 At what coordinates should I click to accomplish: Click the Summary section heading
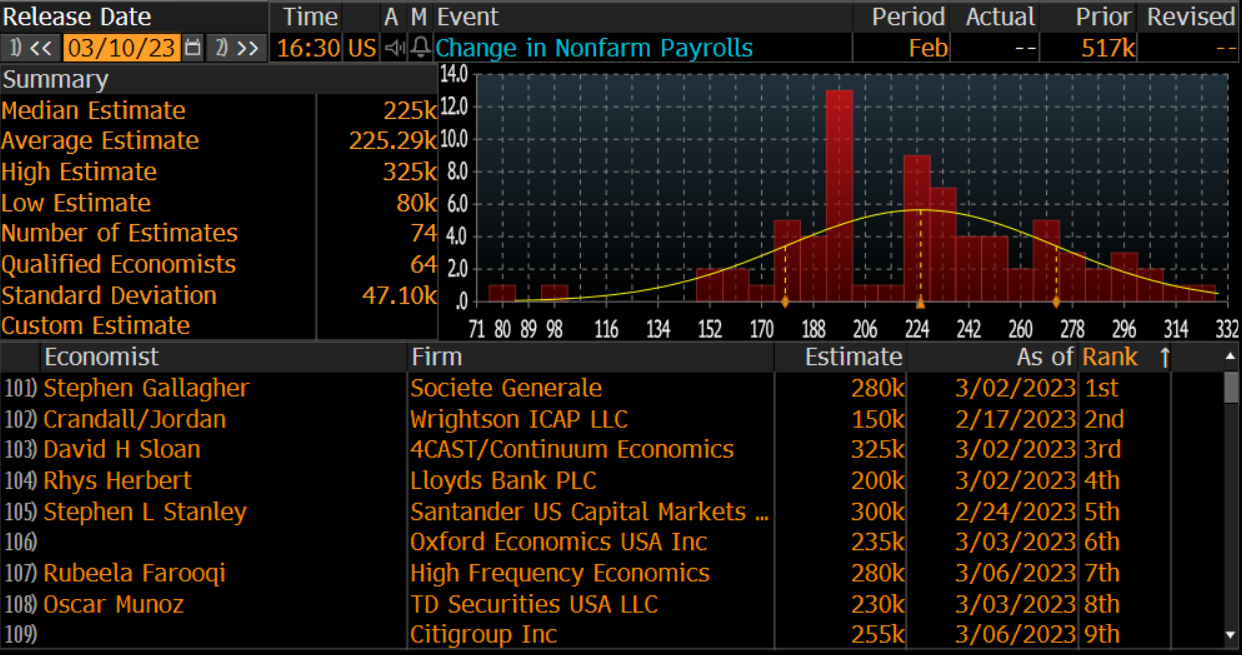pyautogui.click(x=55, y=80)
